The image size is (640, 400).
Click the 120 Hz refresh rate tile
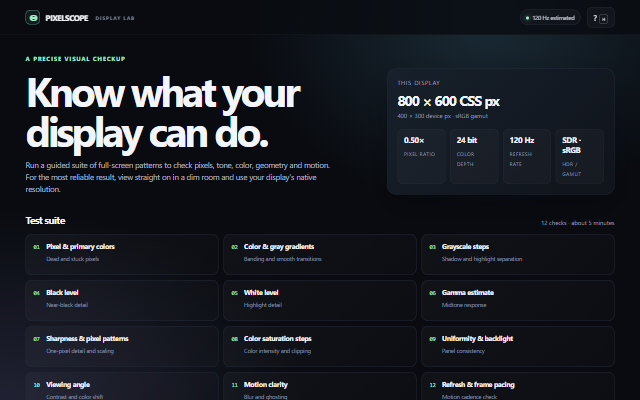(x=527, y=156)
